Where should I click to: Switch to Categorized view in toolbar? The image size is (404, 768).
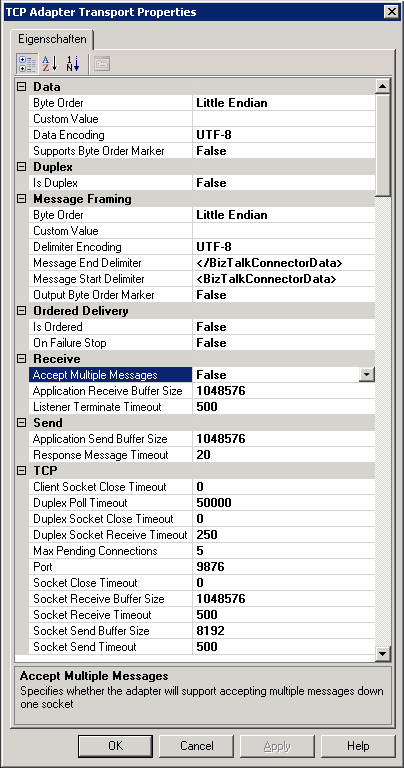(25, 64)
